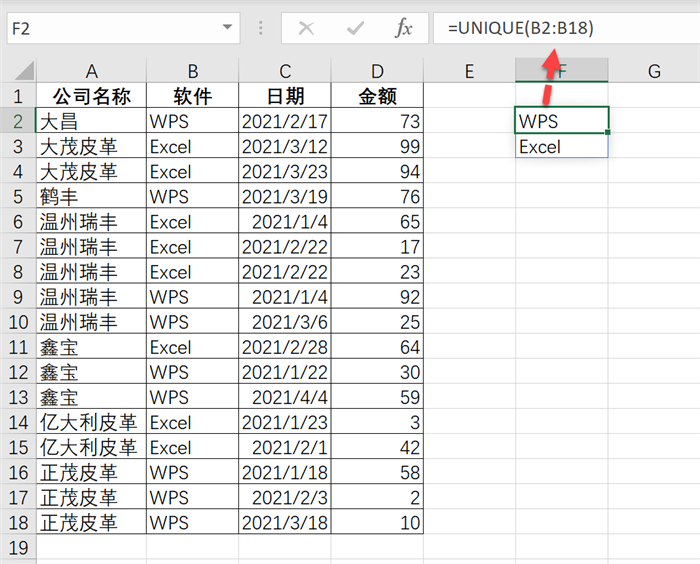The height and width of the screenshot is (564, 700).
Task: Select cell F2 containing WPS
Action: coord(561,121)
